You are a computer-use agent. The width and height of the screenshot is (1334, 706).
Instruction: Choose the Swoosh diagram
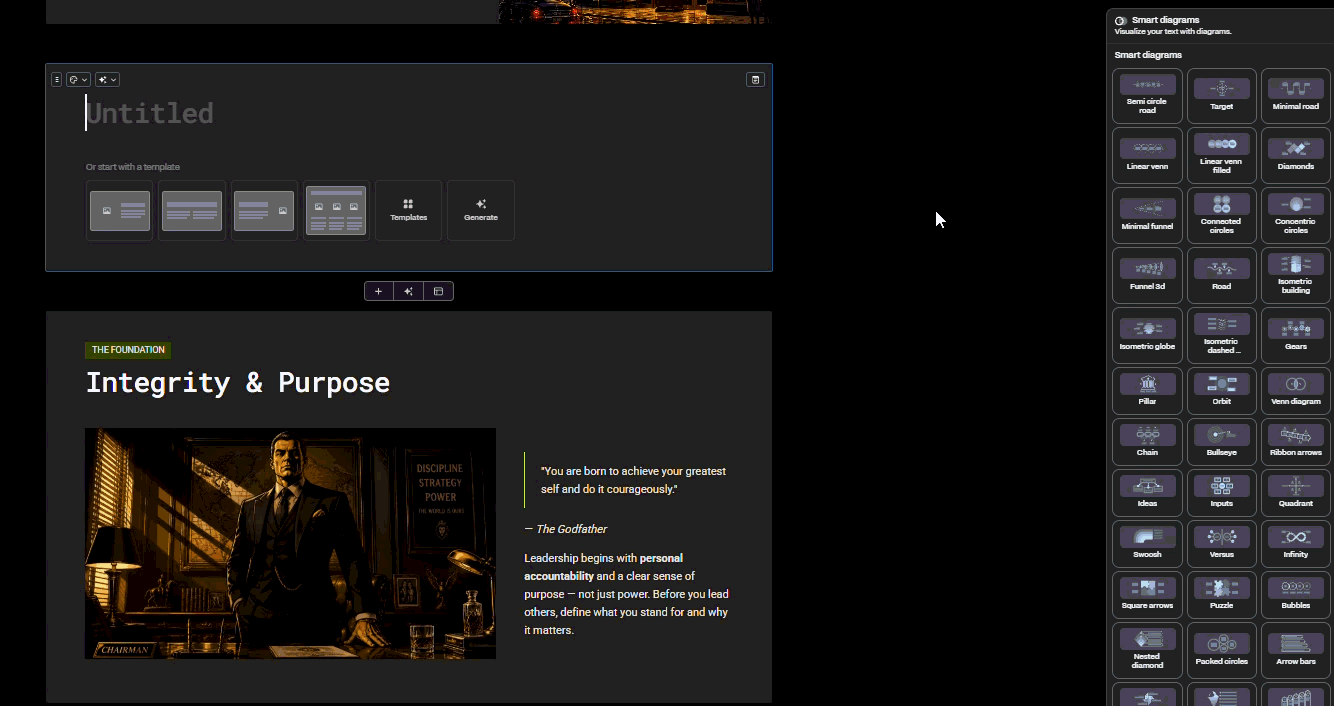[x=1147, y=543]
